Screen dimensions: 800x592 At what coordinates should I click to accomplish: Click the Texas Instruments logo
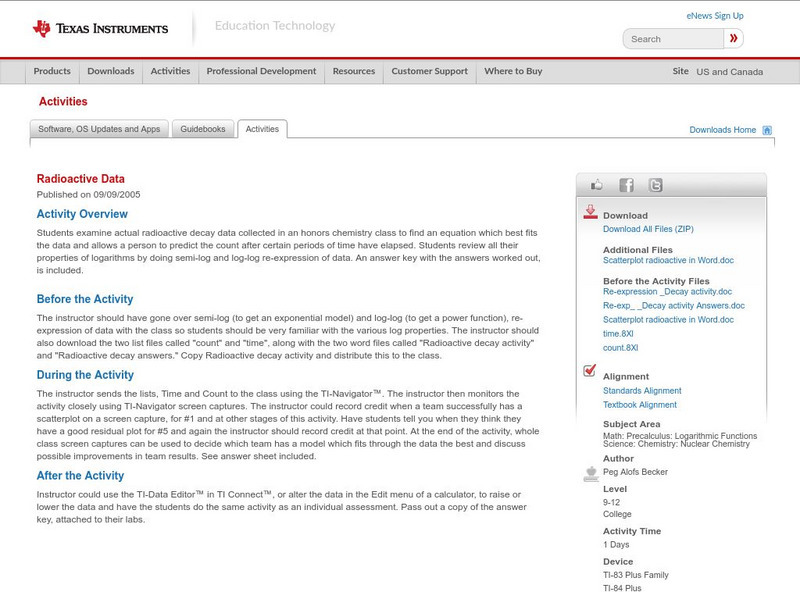100,28
